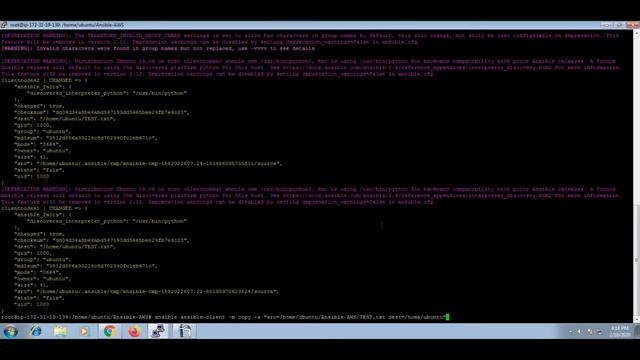Click the 'clientnodea1 | CHANGED' output line
Viewport: 640px width, 360px height.
44,208
